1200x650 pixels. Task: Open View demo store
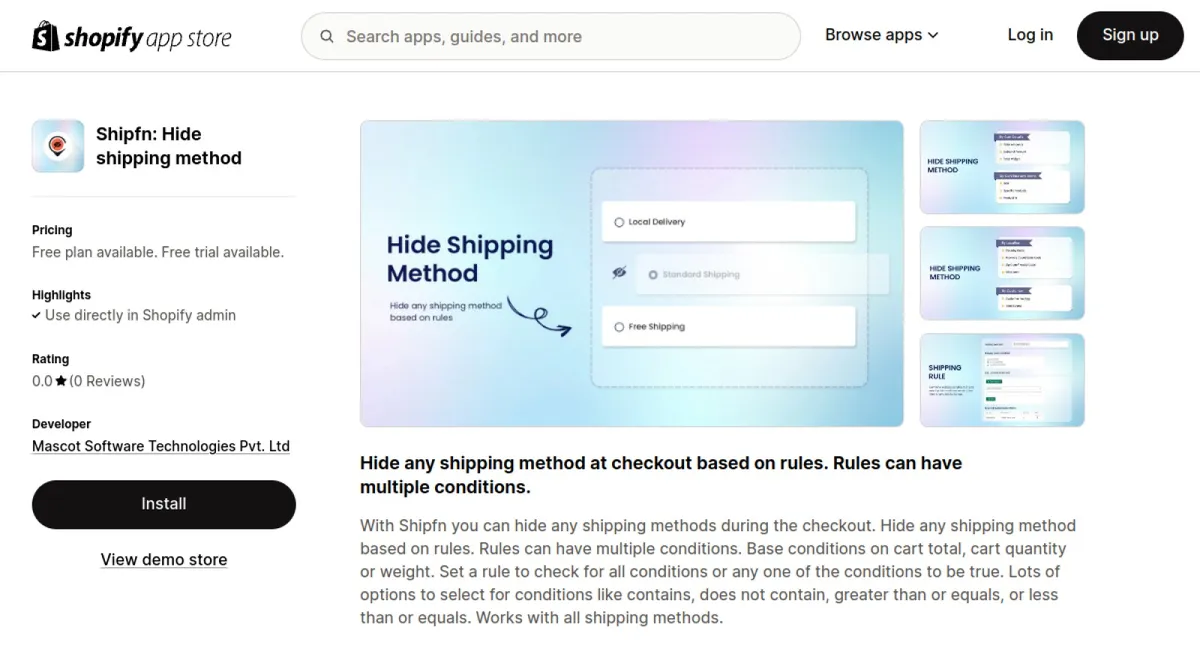tap(163, 559)
